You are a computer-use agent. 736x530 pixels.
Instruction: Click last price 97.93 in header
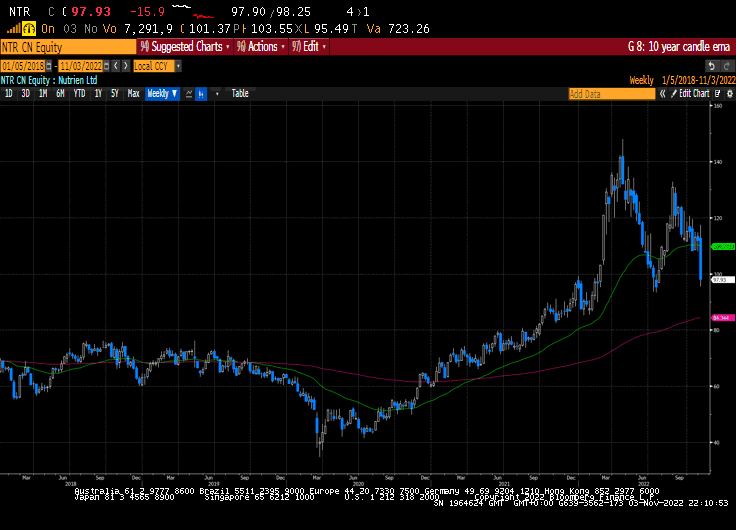coord(91,12)
